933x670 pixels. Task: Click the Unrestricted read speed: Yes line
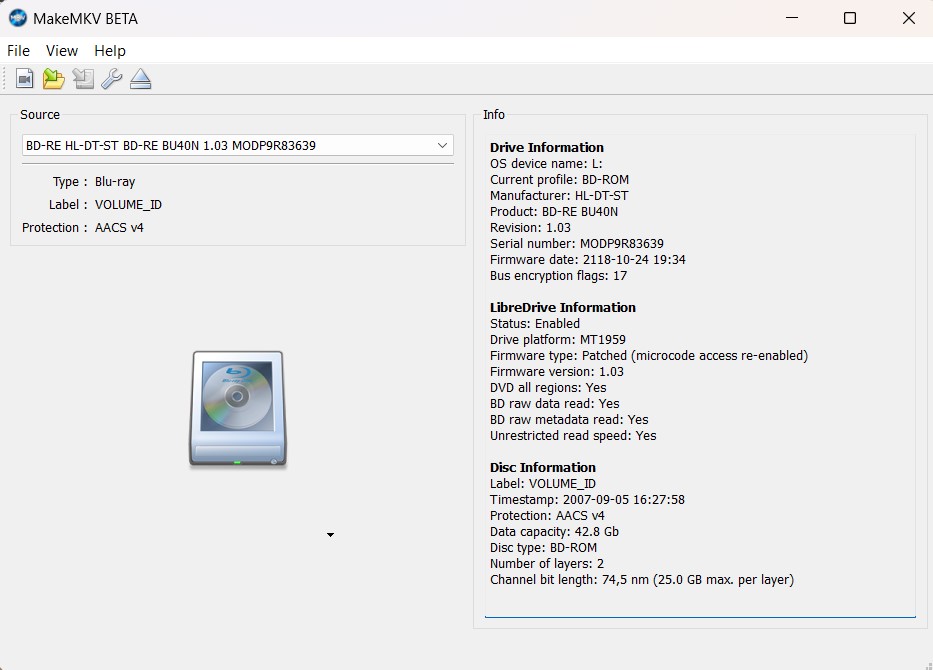pos(573,436)
